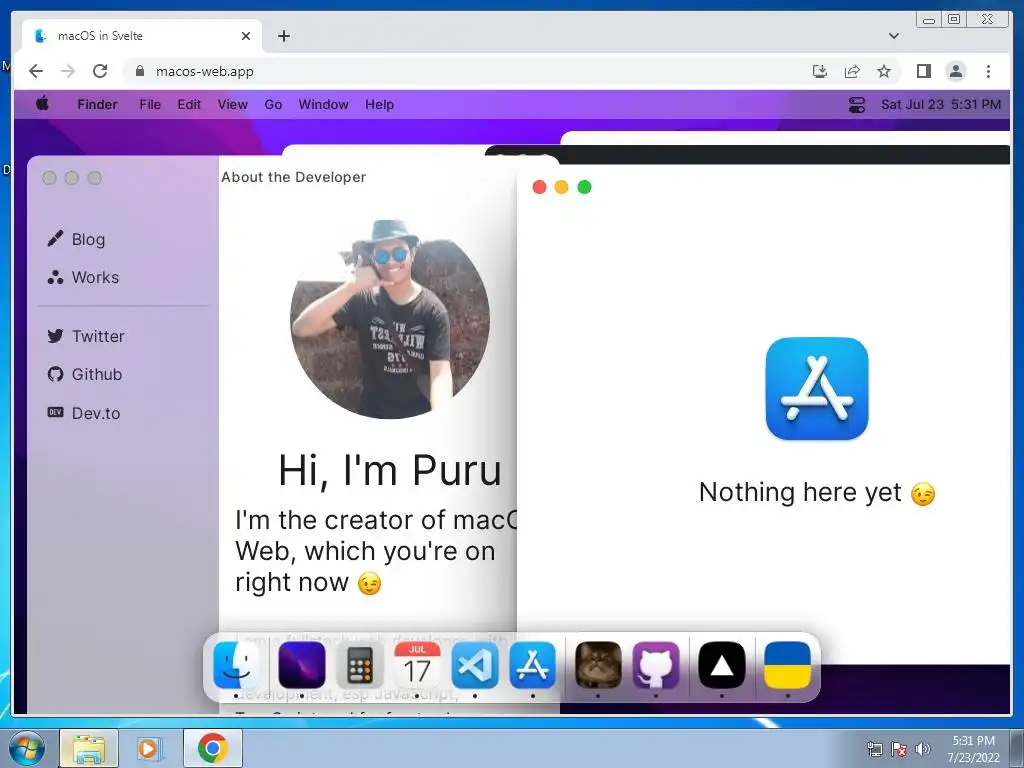Close the macOS in Svelte tab

coord(246,36)
